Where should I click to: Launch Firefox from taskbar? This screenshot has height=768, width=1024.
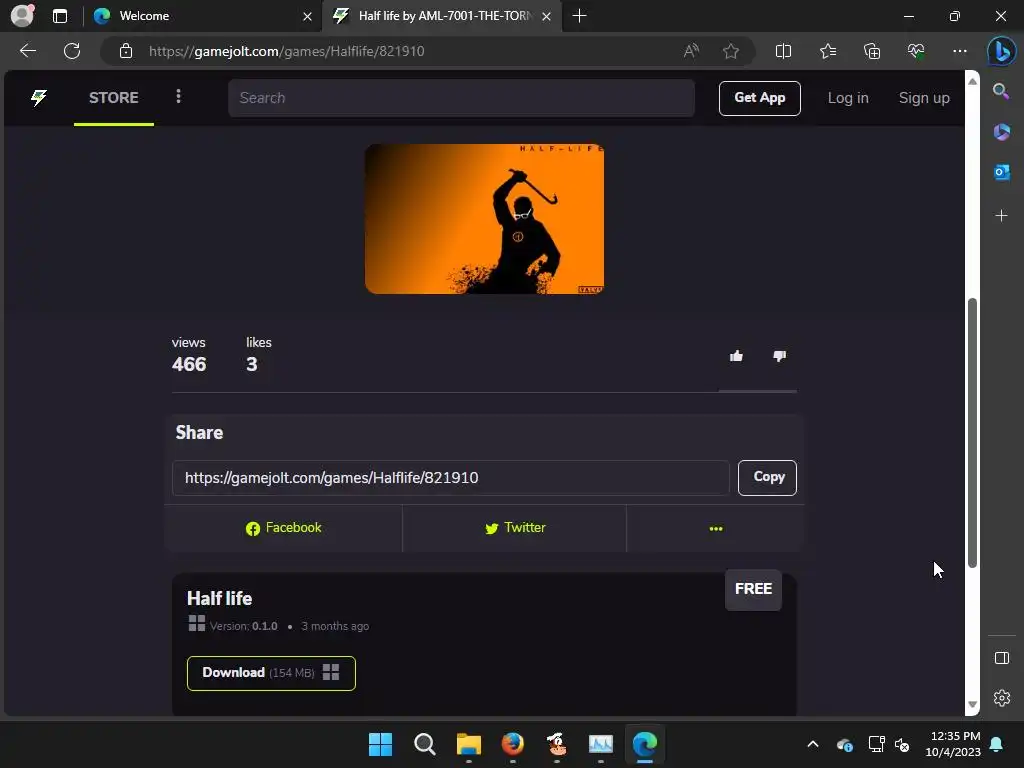click(x=513, y=744)
